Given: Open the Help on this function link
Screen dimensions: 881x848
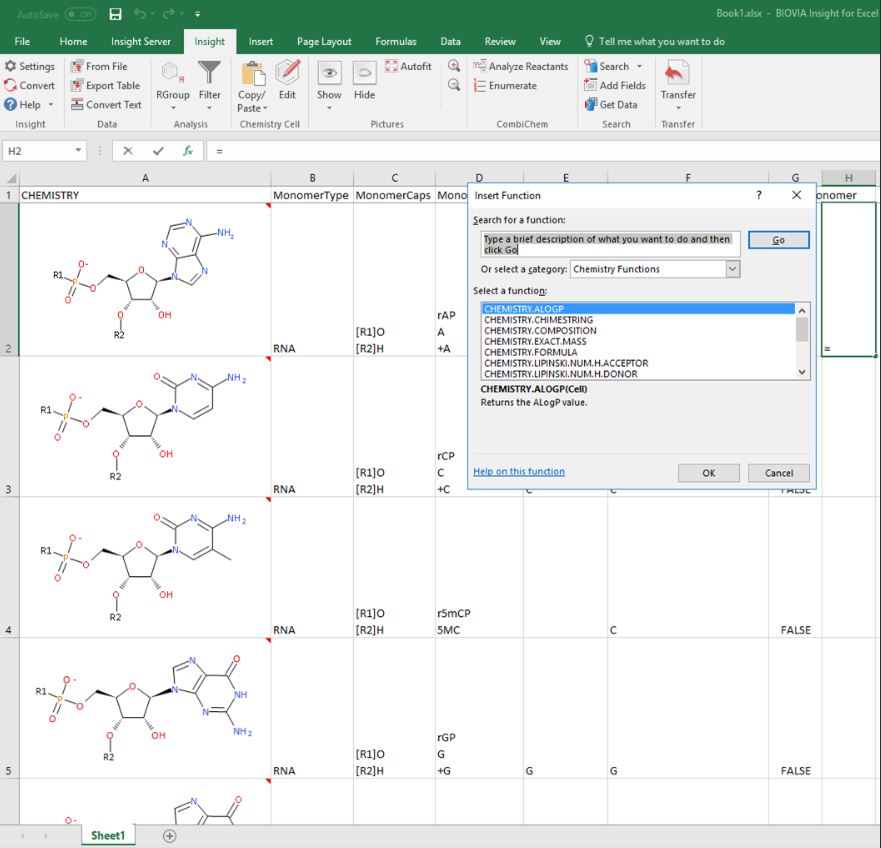Looking at the screenshot, I should click(x=518, y=472).
